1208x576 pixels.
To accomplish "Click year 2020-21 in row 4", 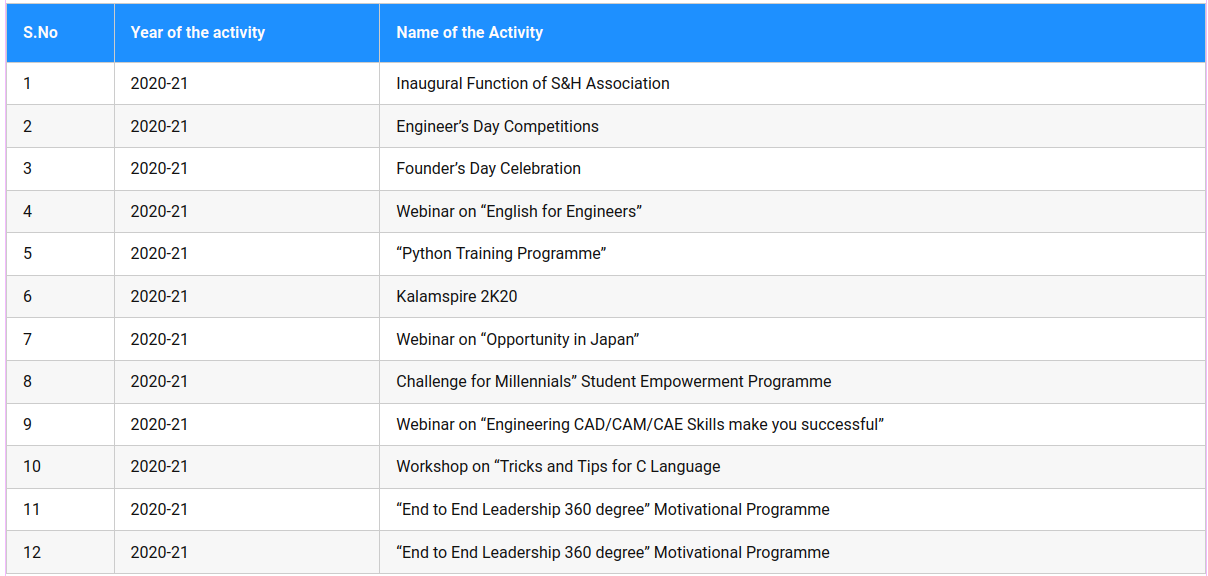I will coord(159,212).
